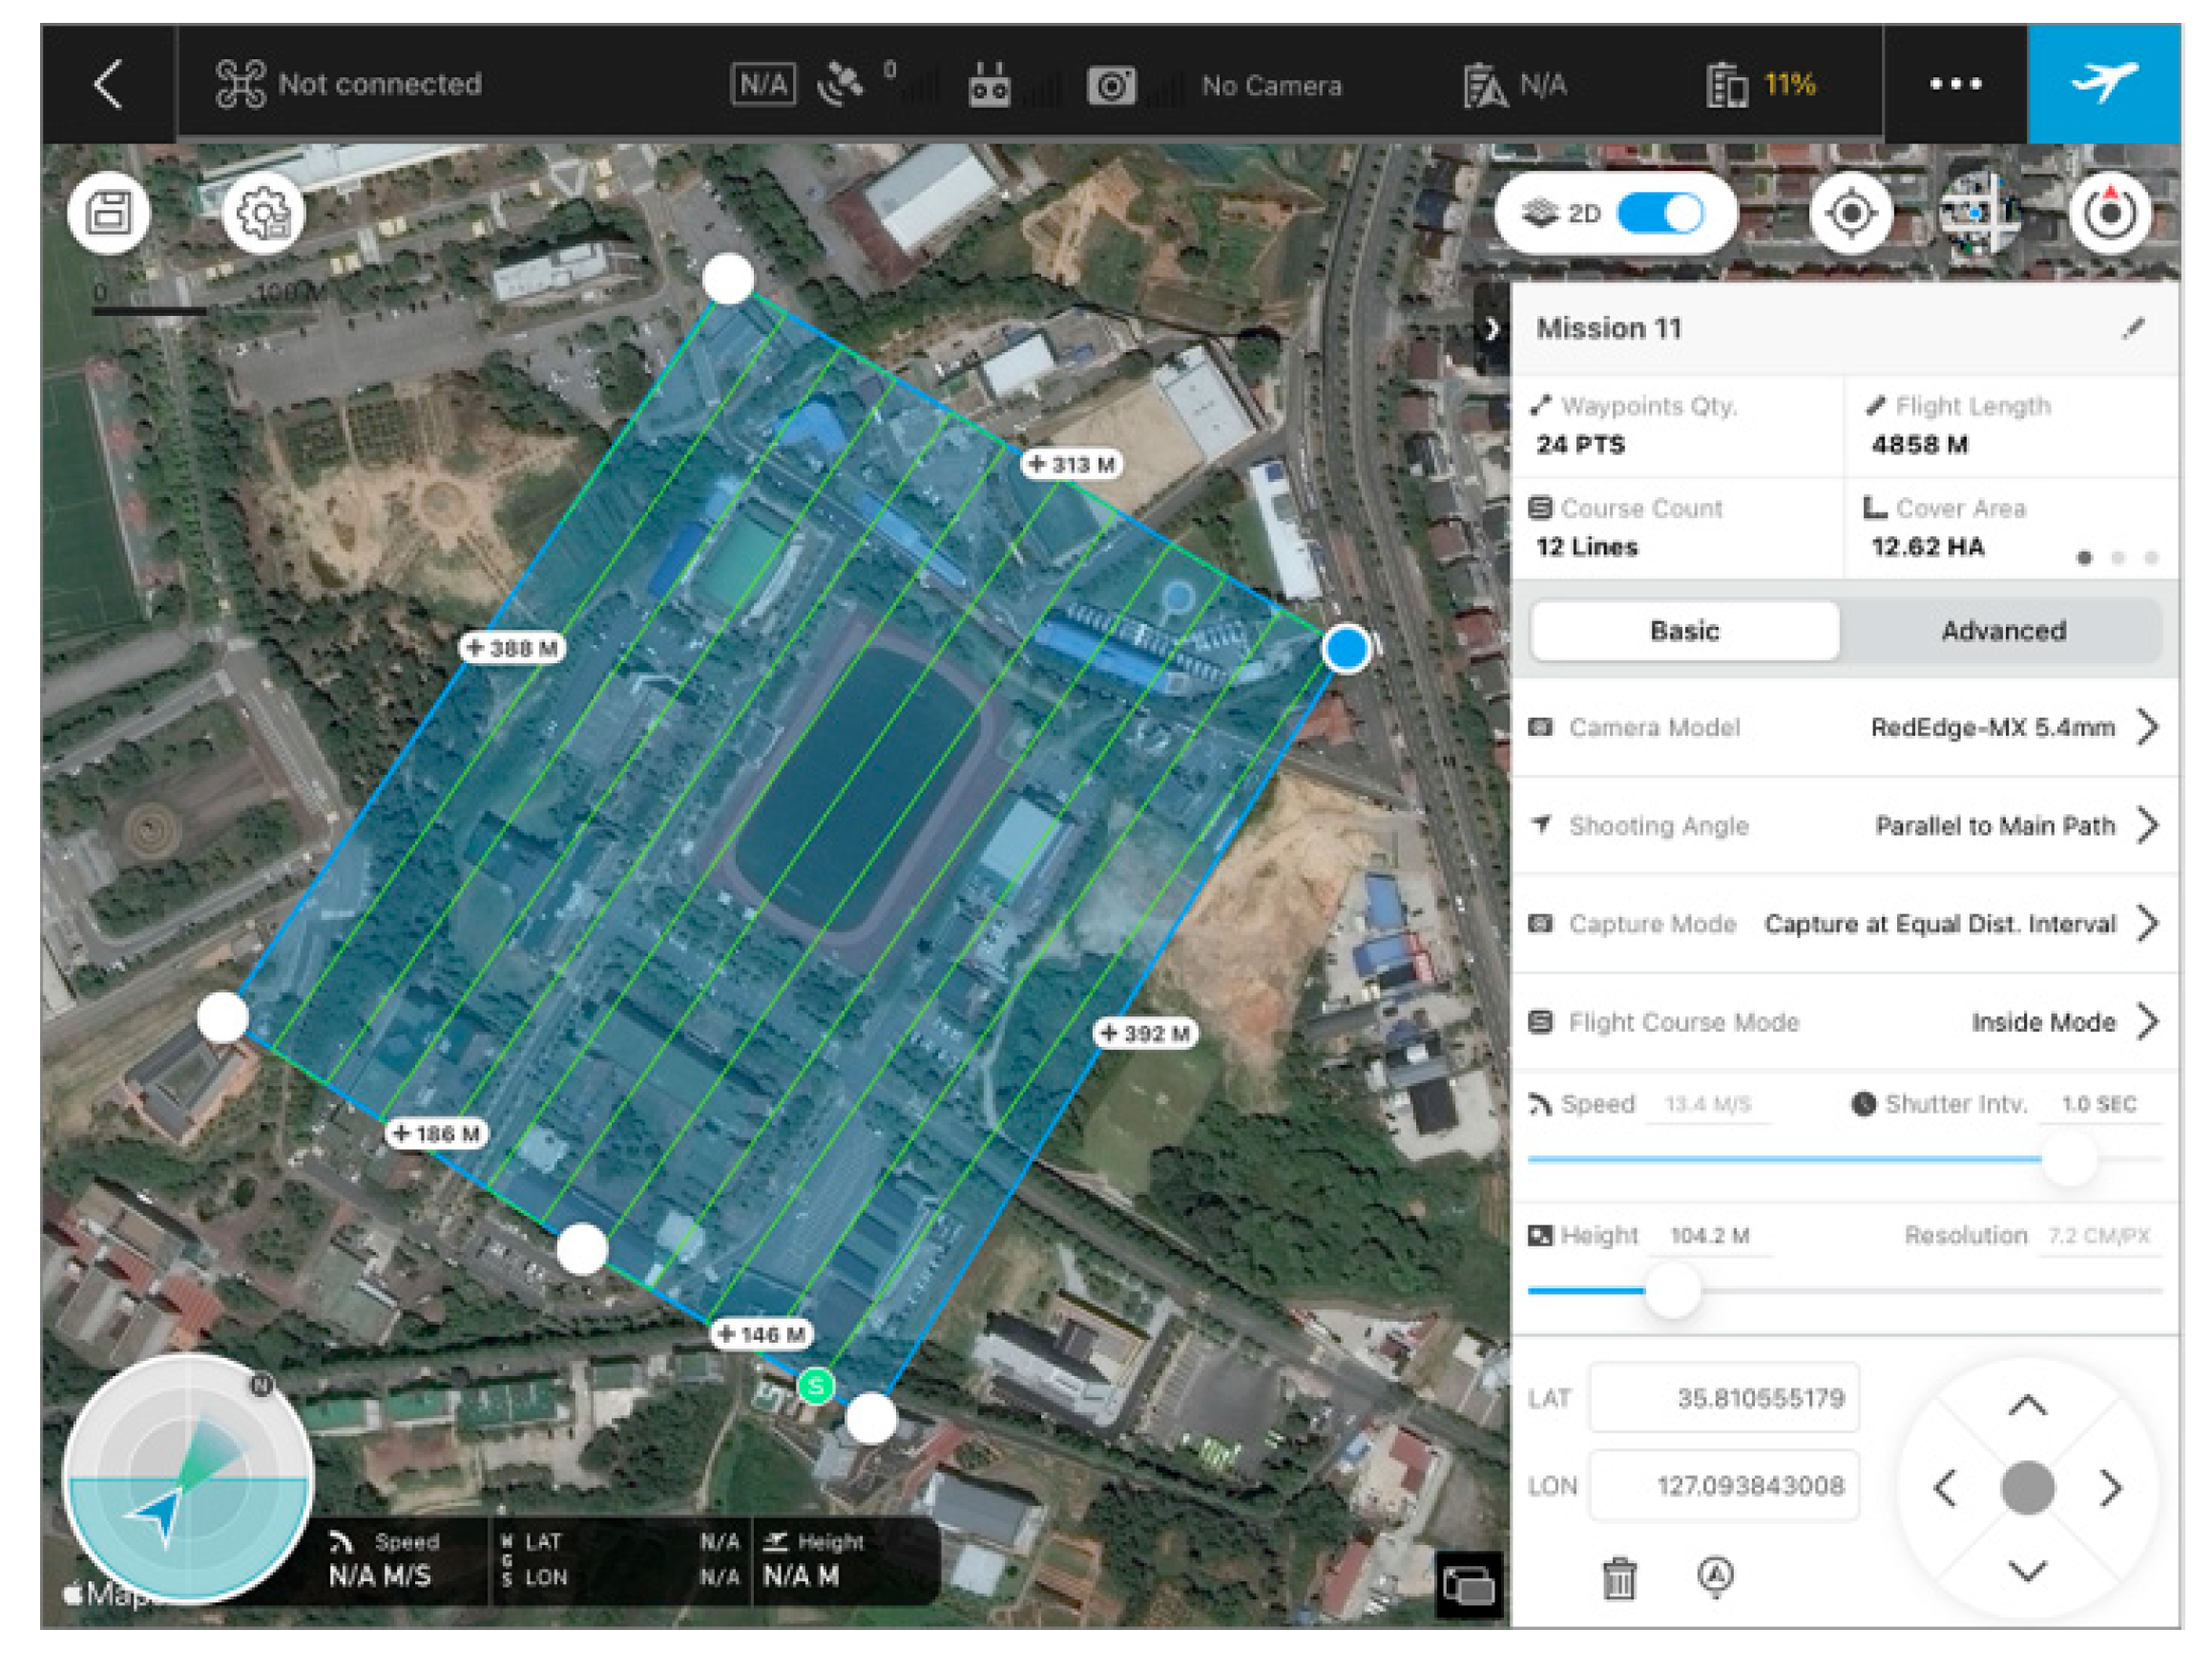The height and width of the screenshot is (1671, 2212).
Task: Click the save mission disk icon
Action: click(x=109, y=214)
